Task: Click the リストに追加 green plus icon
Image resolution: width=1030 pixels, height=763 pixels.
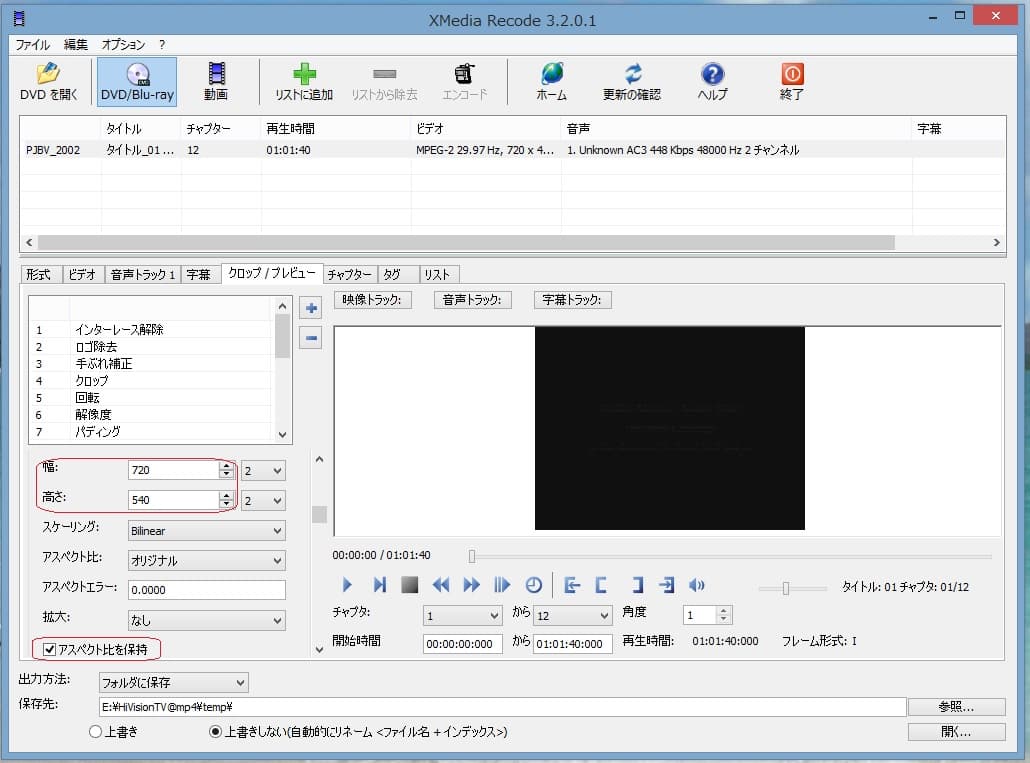Action: click(x=304, y=82)
